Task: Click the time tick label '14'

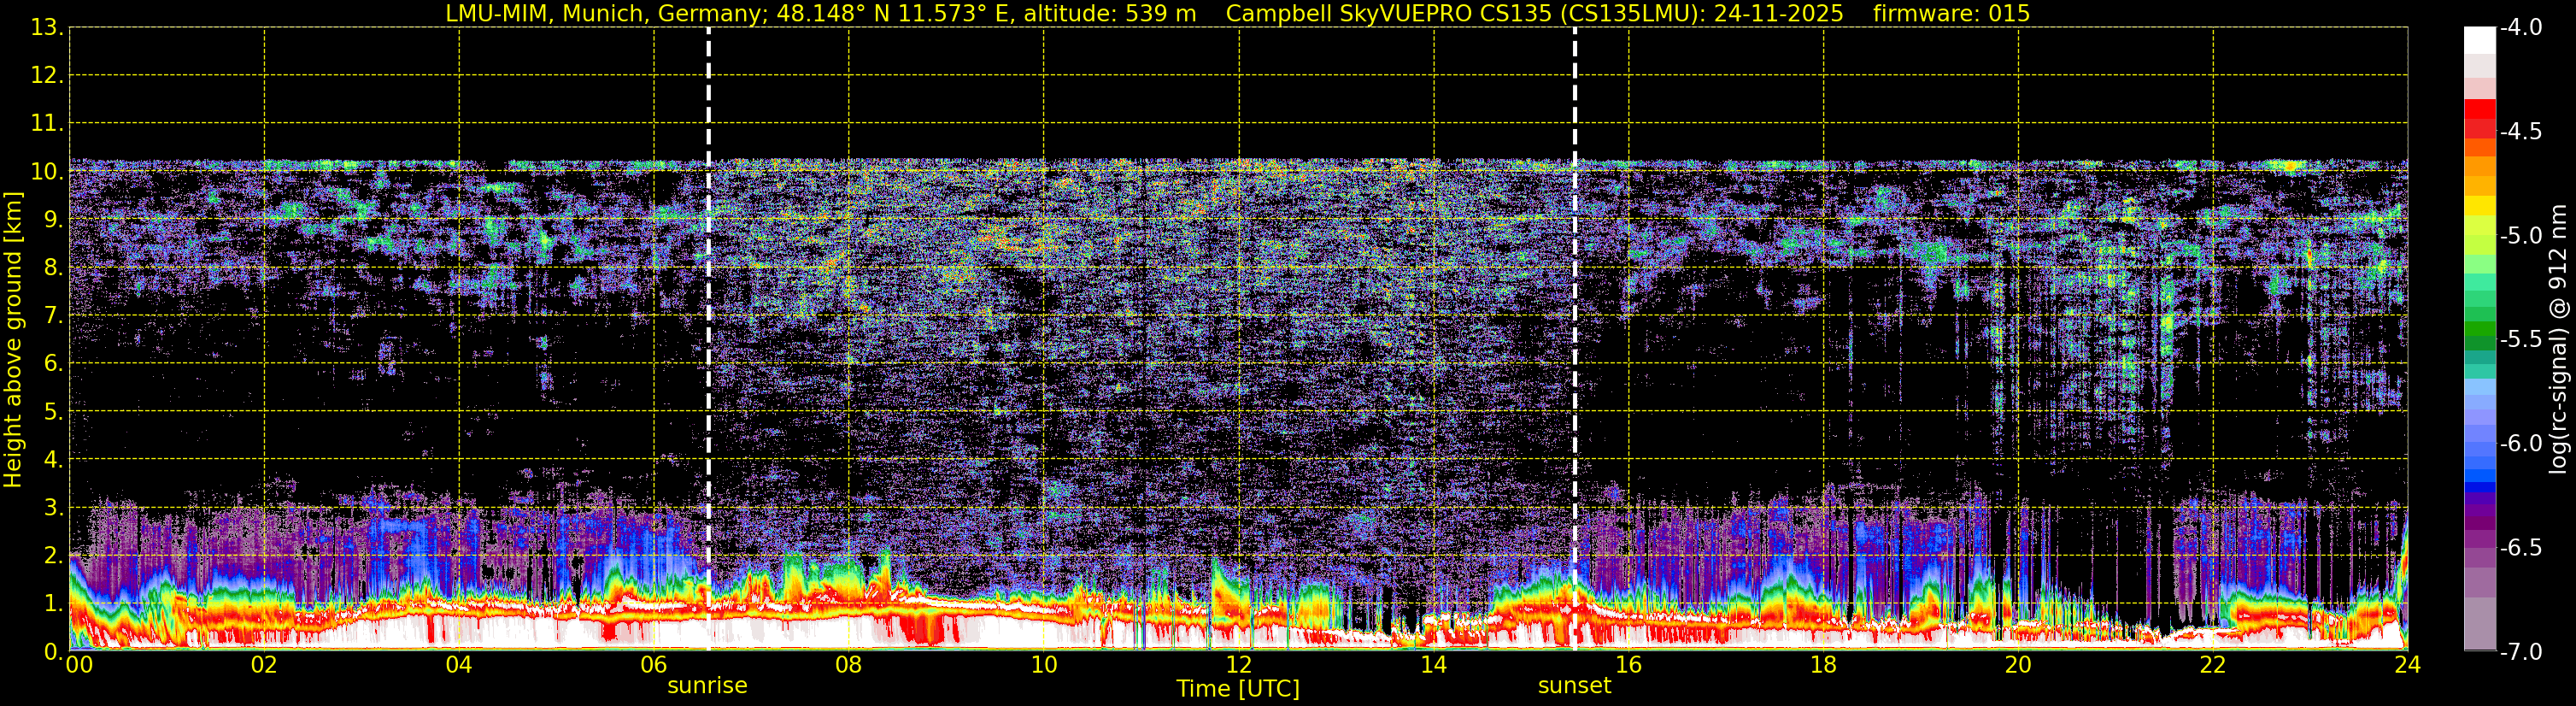Action: [1434, 665]
